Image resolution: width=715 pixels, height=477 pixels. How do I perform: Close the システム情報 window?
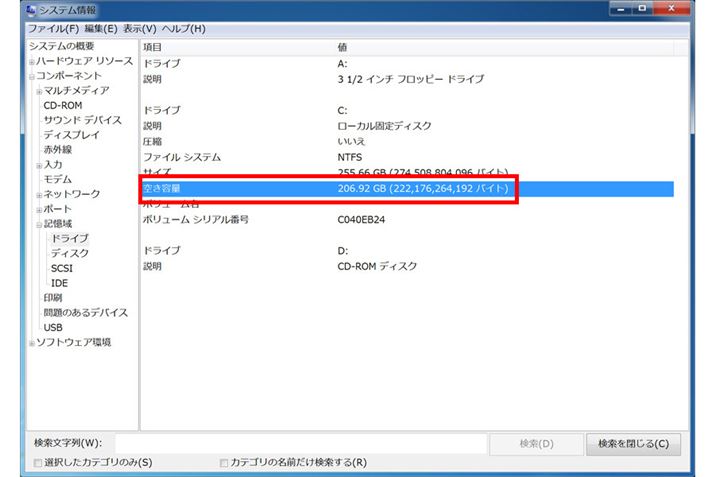tap(671, 9)
